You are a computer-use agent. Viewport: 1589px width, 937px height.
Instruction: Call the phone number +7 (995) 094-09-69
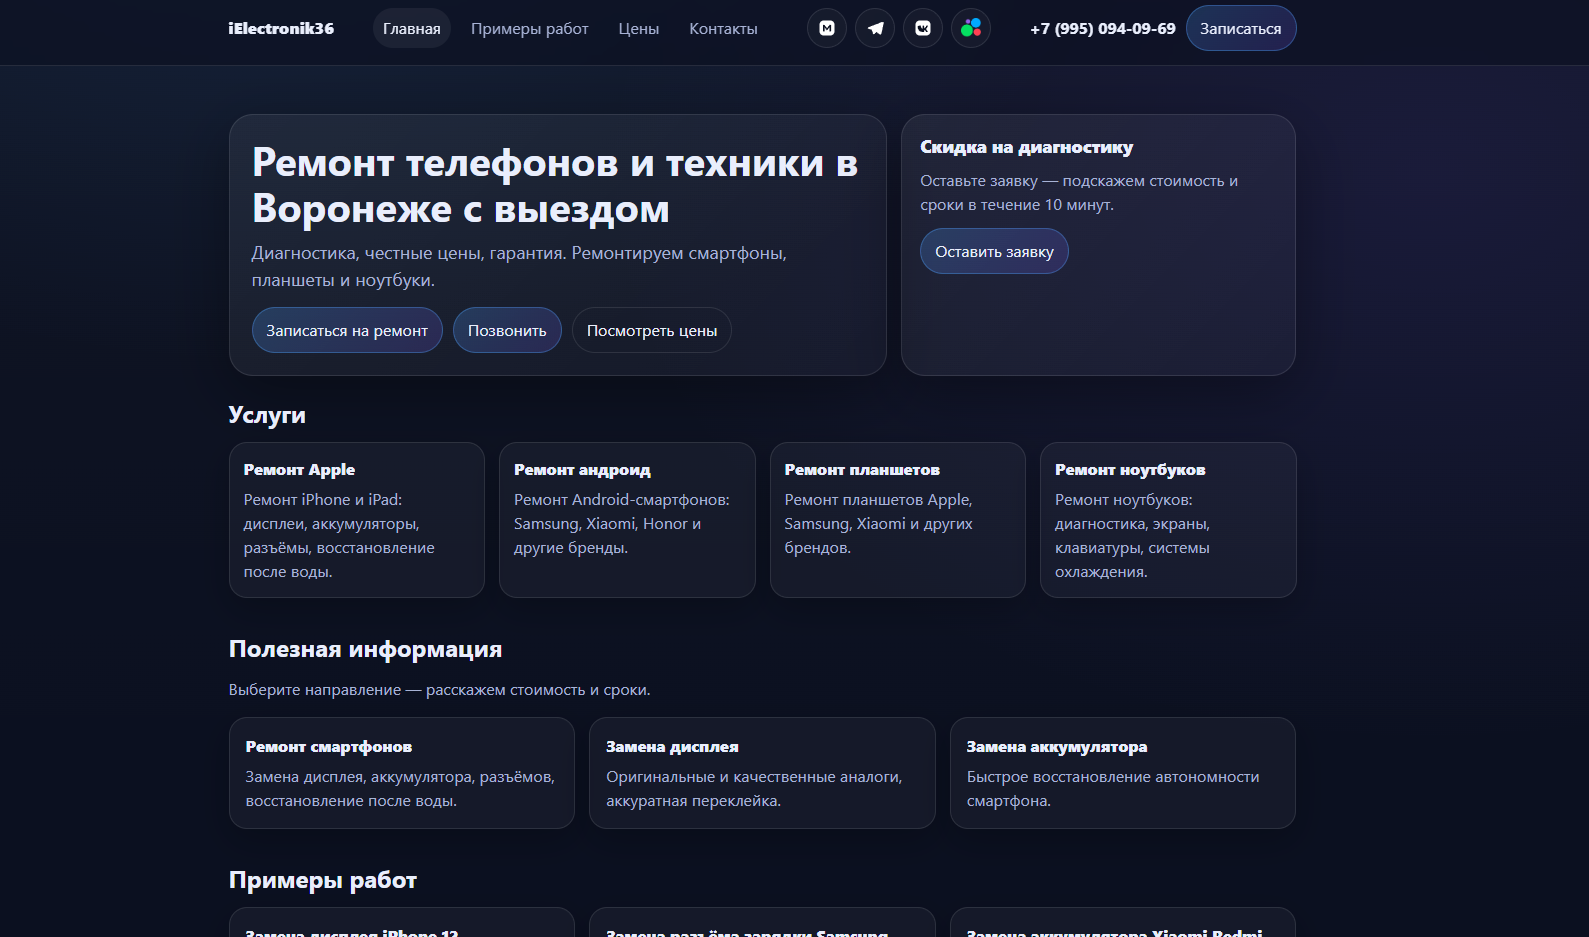click(1102, 29)
